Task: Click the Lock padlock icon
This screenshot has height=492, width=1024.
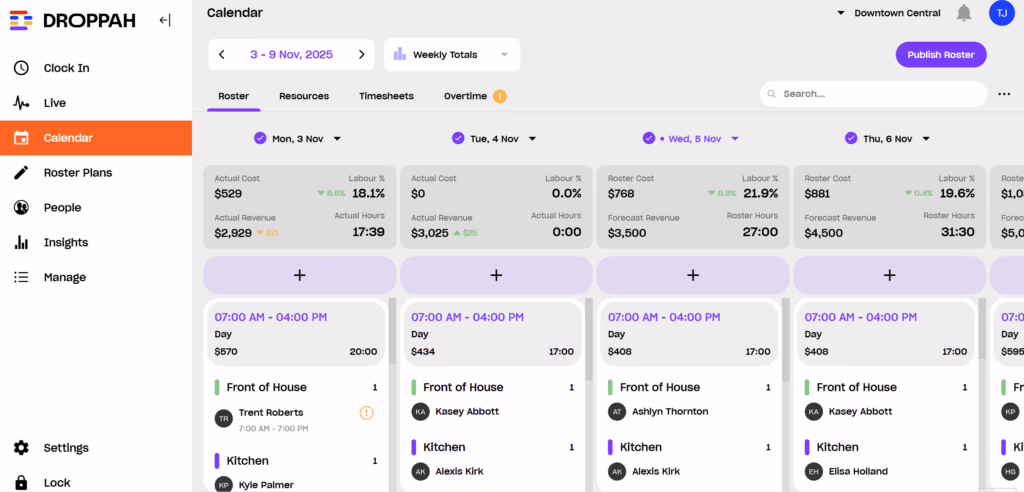Action: 21,482
